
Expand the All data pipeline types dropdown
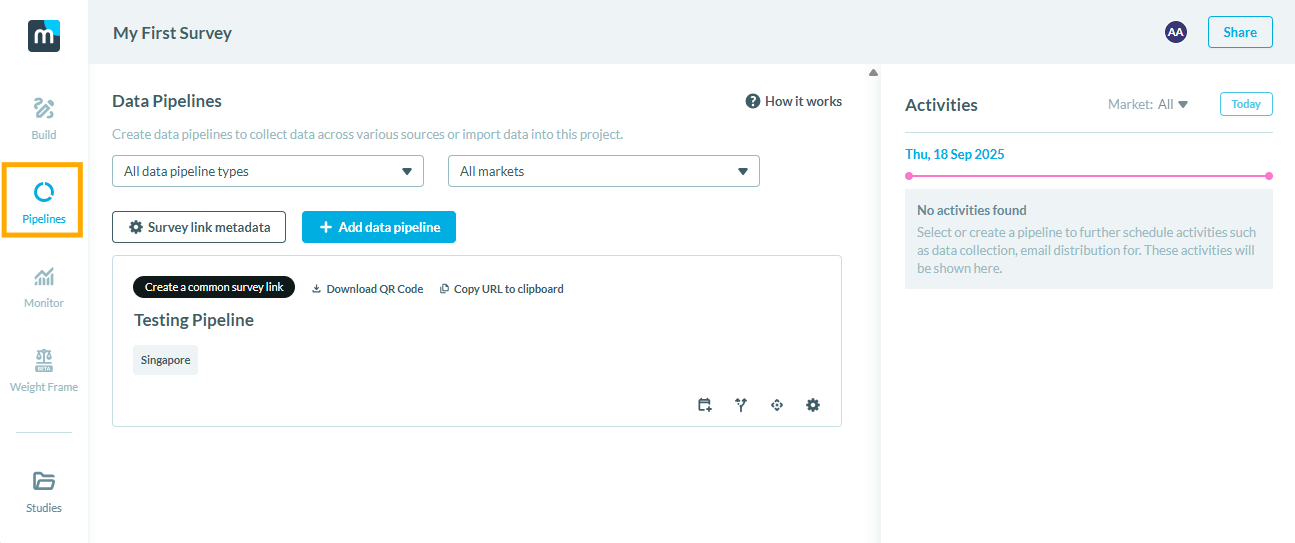(x=268, y=171)
